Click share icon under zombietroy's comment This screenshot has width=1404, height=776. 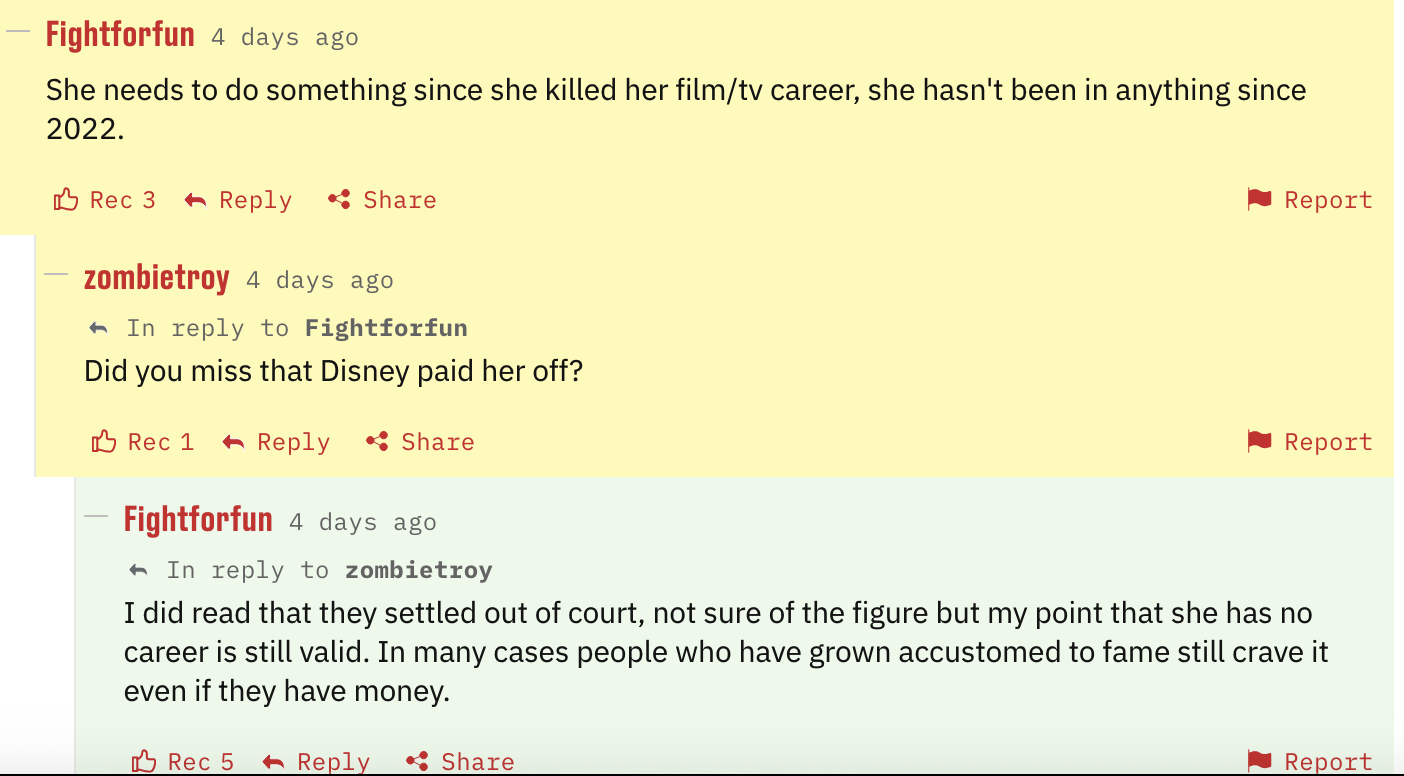377,442
